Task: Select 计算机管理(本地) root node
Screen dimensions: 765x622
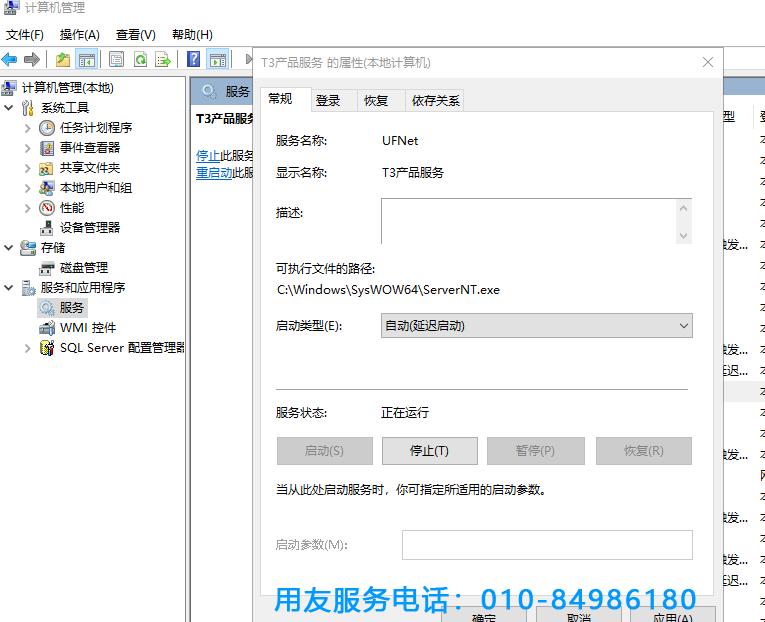Action: pos(68,88)
